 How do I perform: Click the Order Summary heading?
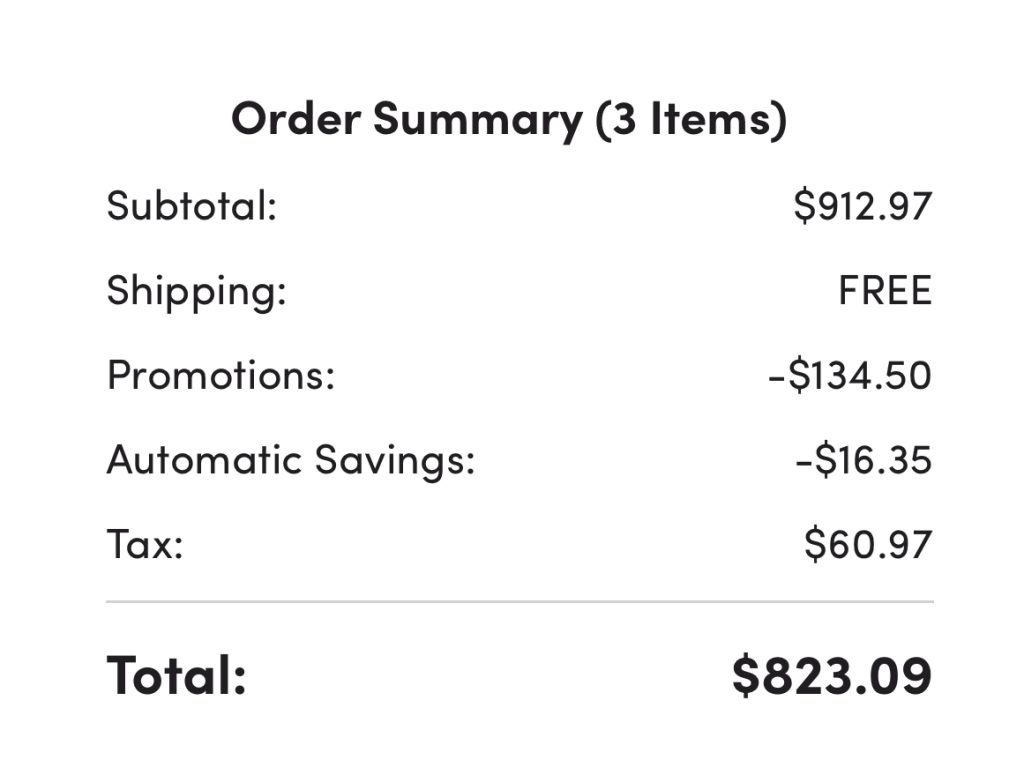pyautogui.click(x=406, y=119)
